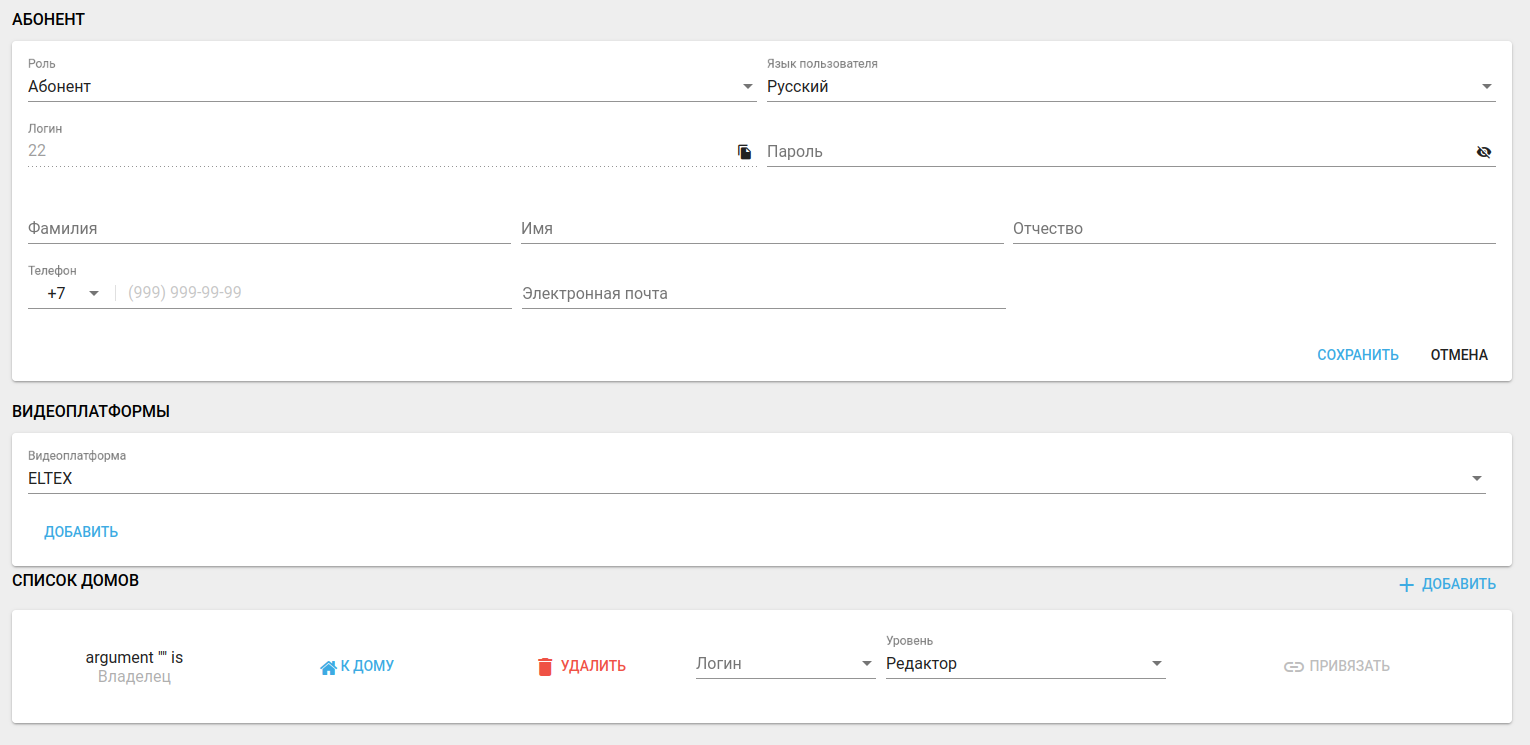Focus the Пароль input field
Screen dimensions: 1530x745
[1115, 152]
